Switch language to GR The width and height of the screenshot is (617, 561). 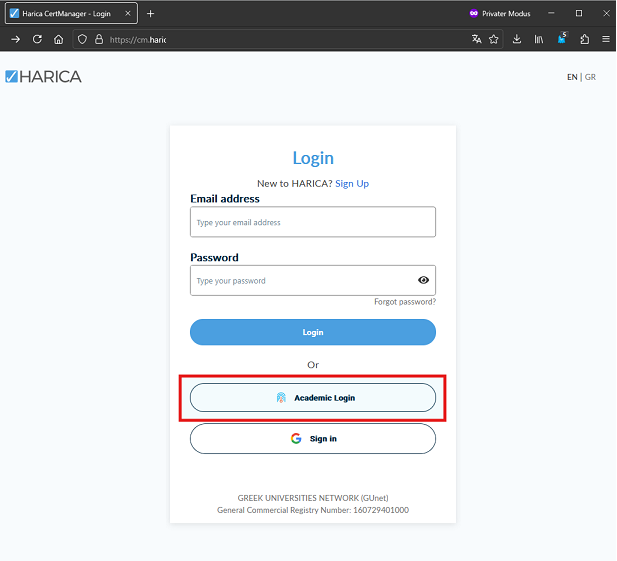pos(590,77)
